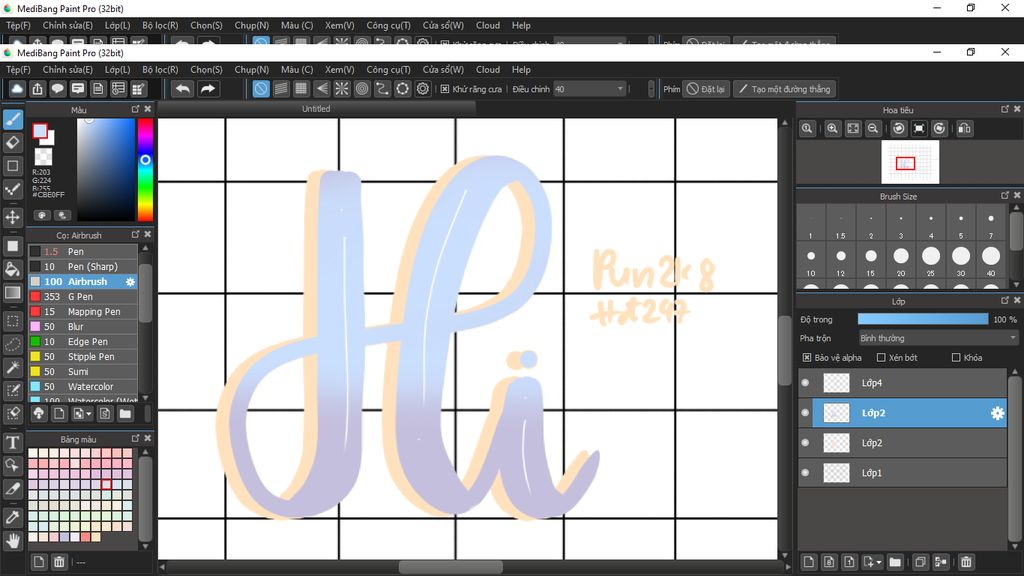Open Lớp(L) menu

[118, 69]
